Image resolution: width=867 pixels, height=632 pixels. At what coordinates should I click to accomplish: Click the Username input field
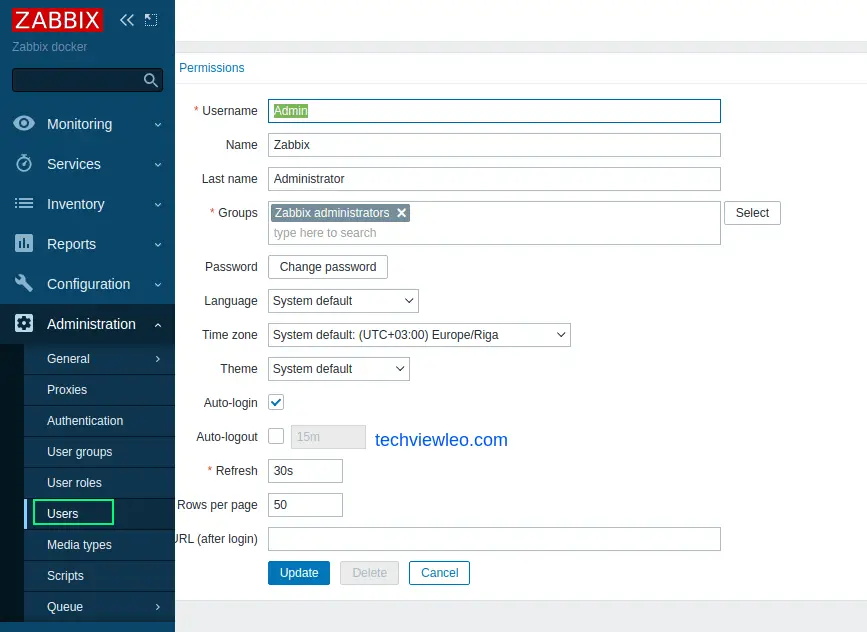pyautogui.click(x=494, y=111)
